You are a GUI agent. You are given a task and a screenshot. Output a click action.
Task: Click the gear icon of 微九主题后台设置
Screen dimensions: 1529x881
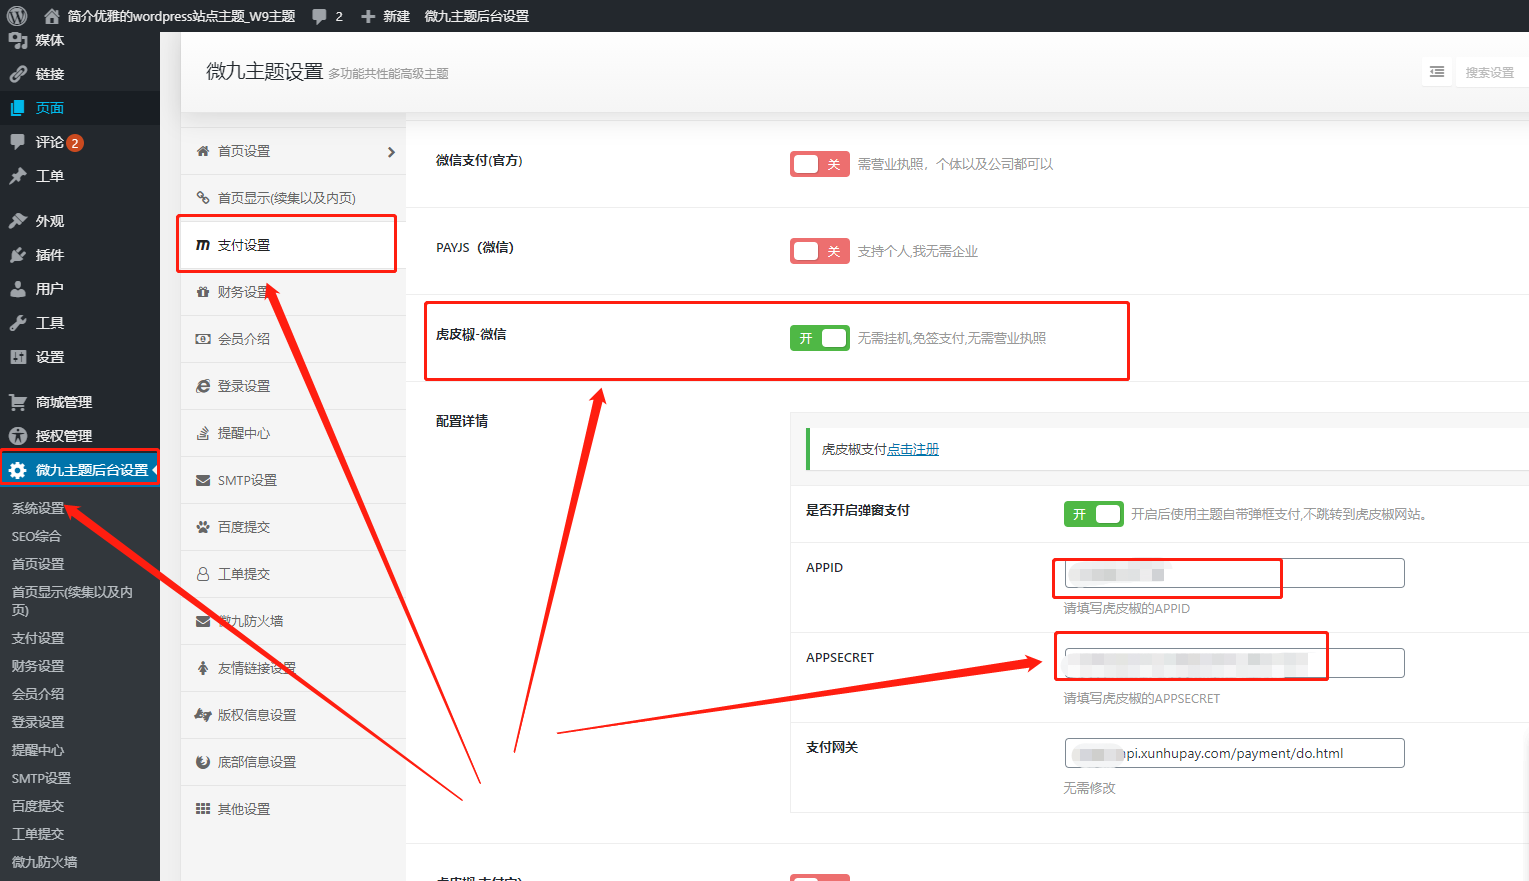(x=17, y=470)
